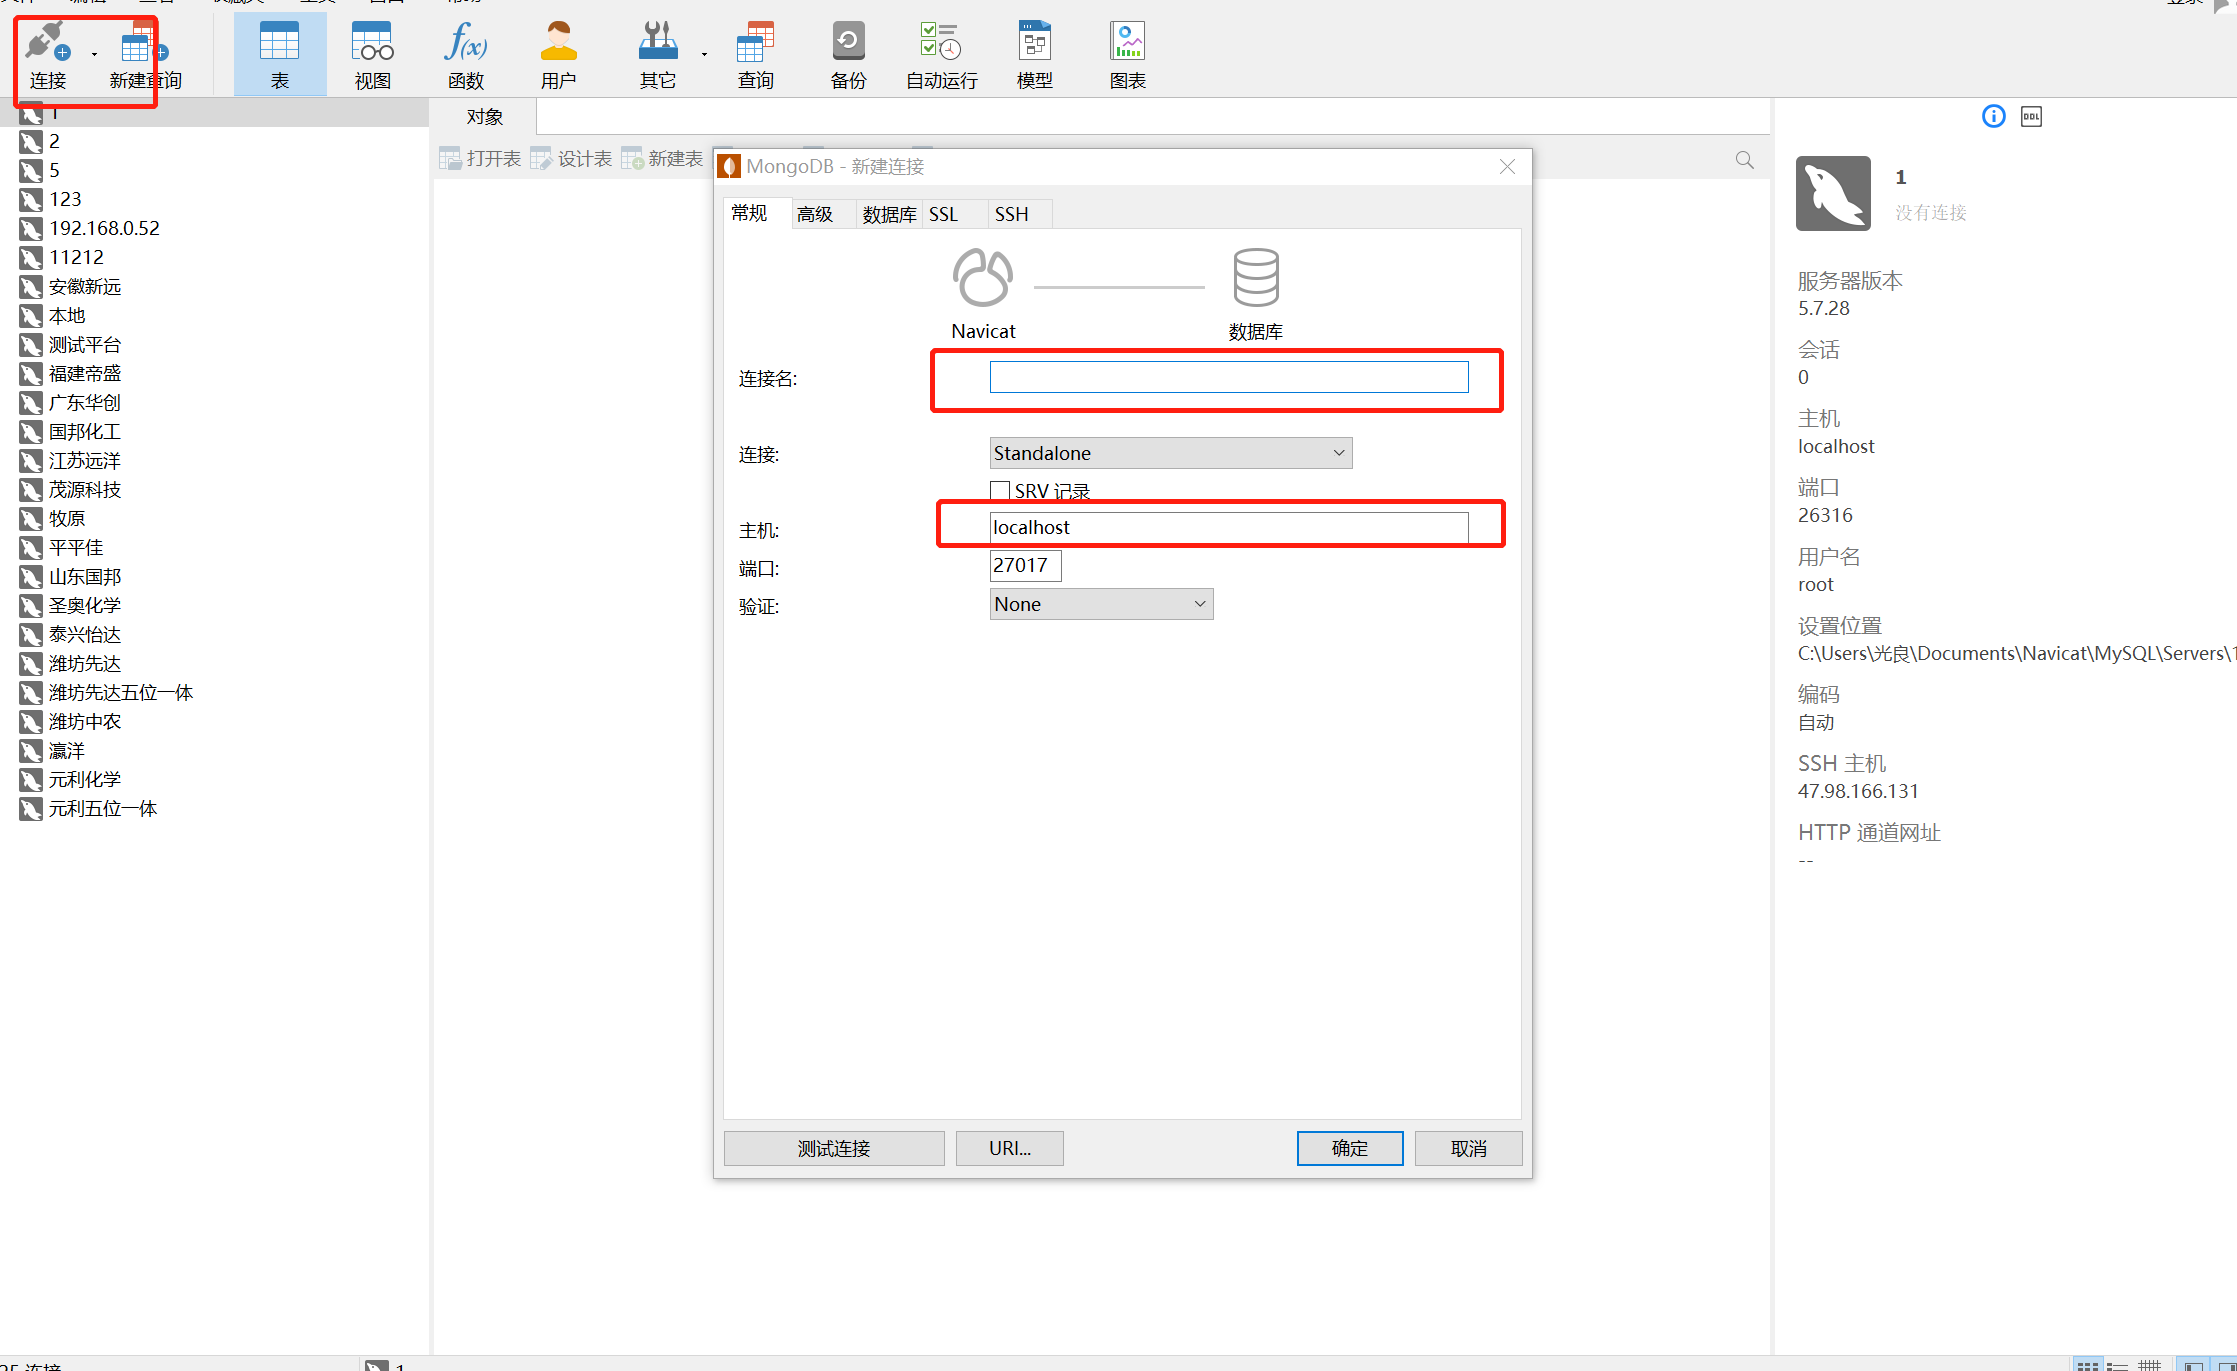The image size is (2237, 1371).
Task: Select the 11212 connection
Action: [x=214, y=257]
